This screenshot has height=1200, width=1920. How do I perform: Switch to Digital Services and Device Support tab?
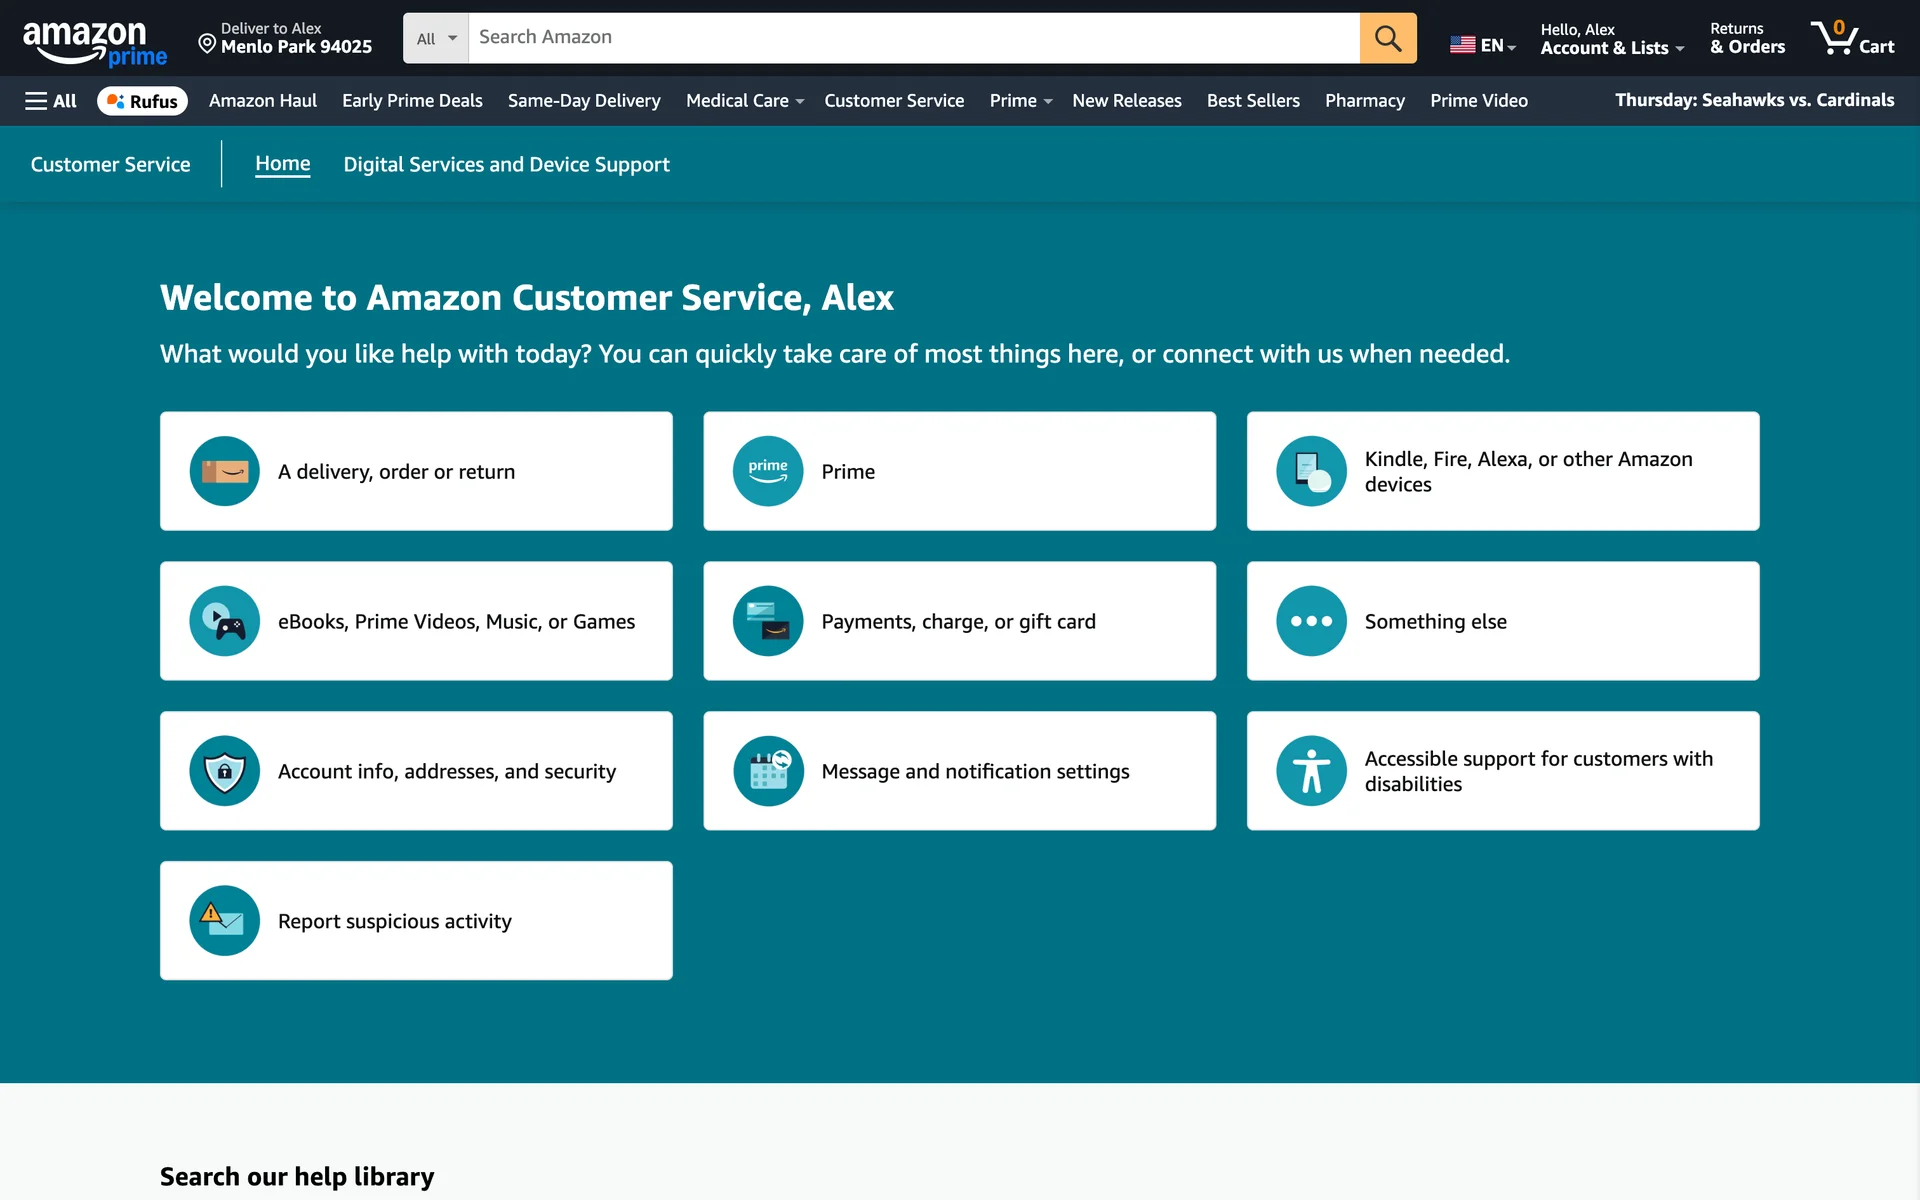tap(506, 165)
